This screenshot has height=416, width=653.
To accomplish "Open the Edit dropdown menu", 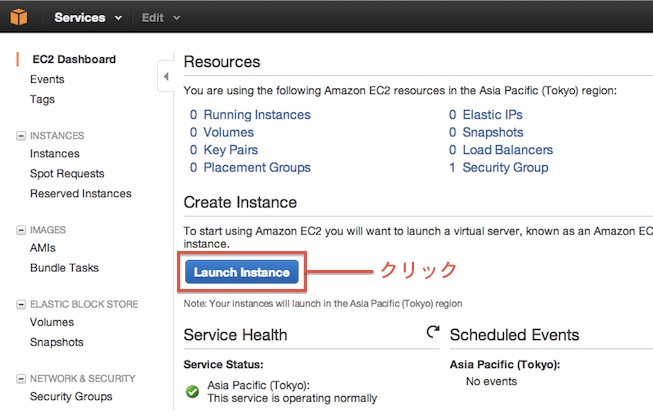I will (161, 18).
